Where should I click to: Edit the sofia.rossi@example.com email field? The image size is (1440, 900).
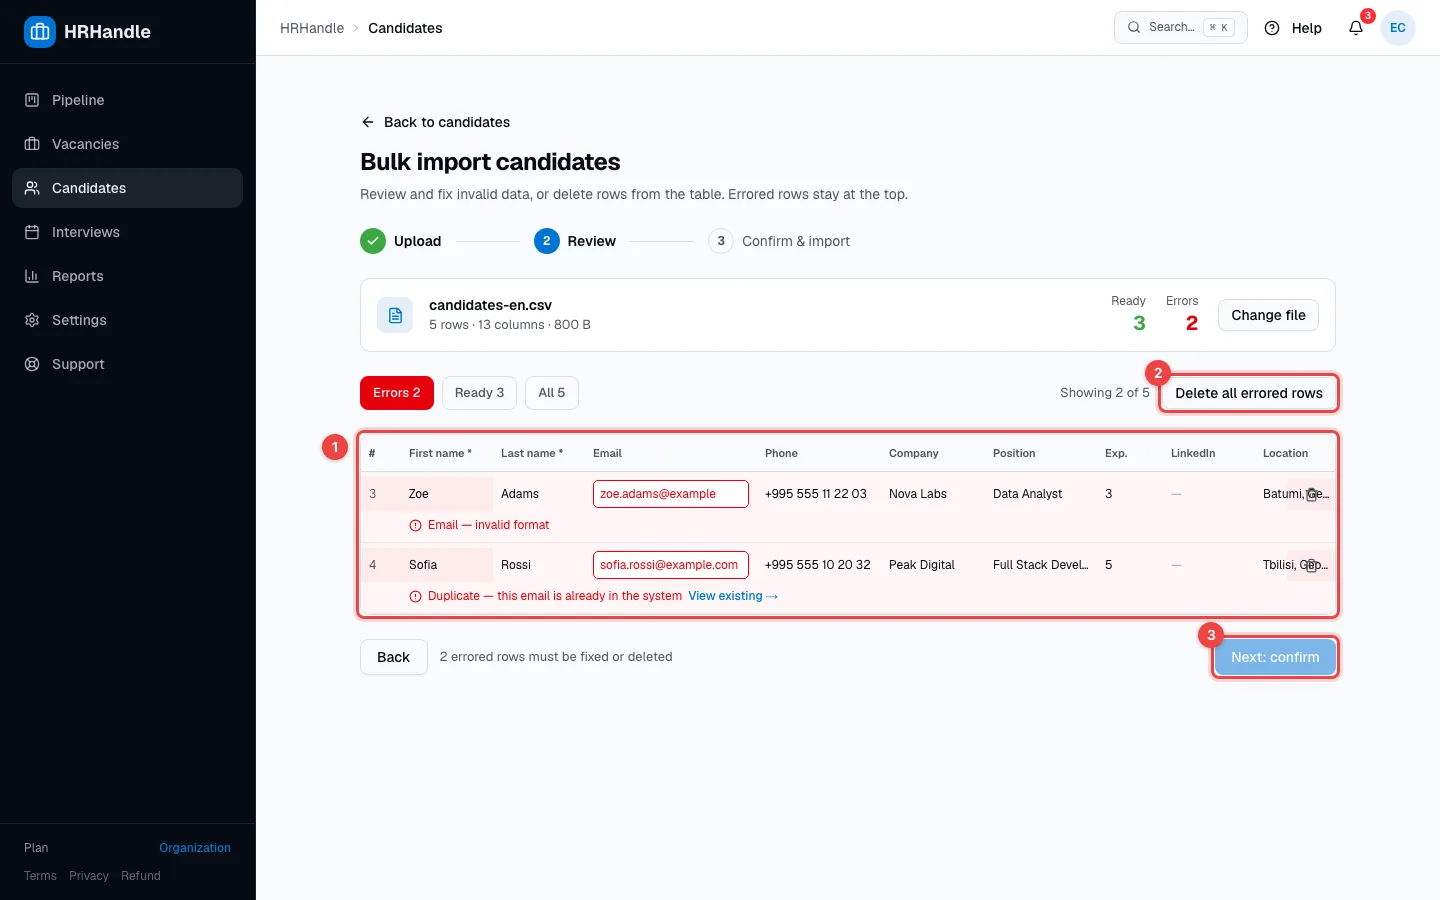[x=671, y=565]
